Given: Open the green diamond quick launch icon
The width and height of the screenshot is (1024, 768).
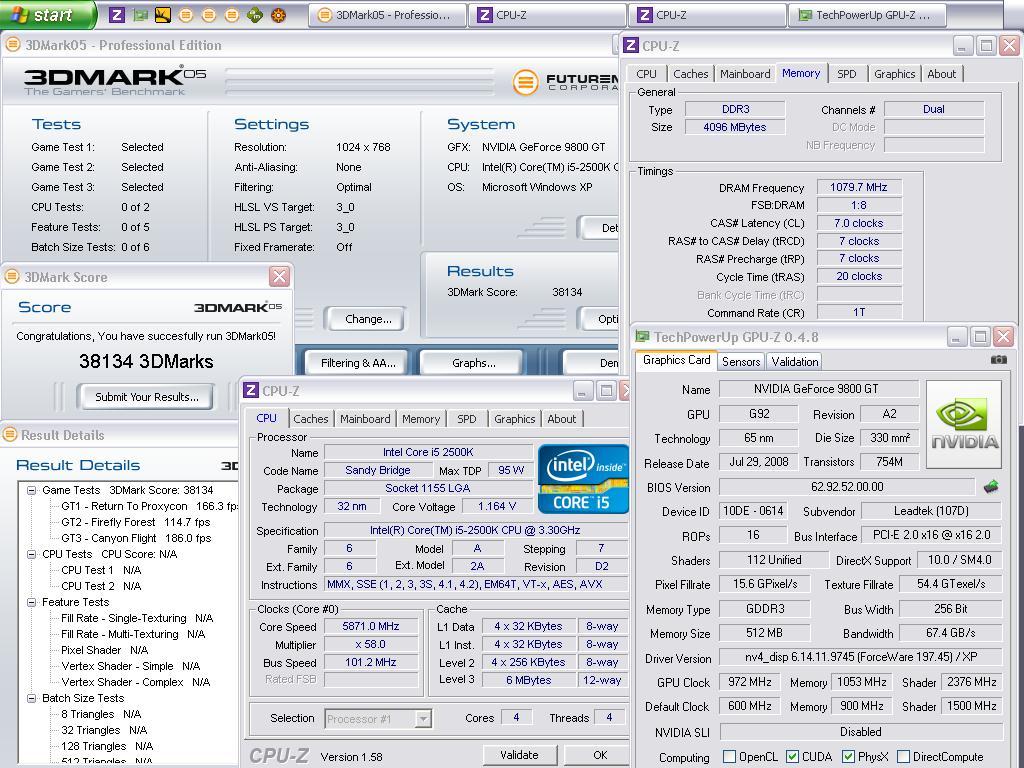Looking at the screenshot, I should (255, 14).
